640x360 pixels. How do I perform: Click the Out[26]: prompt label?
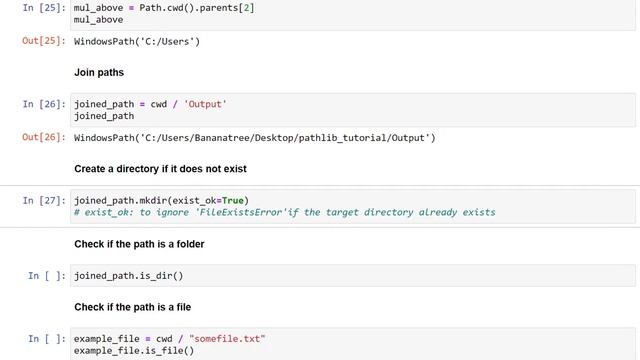point(44,137)
